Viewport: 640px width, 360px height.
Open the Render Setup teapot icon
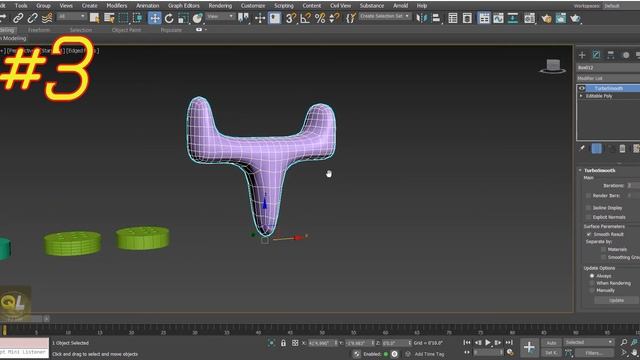tap(547, 18)
